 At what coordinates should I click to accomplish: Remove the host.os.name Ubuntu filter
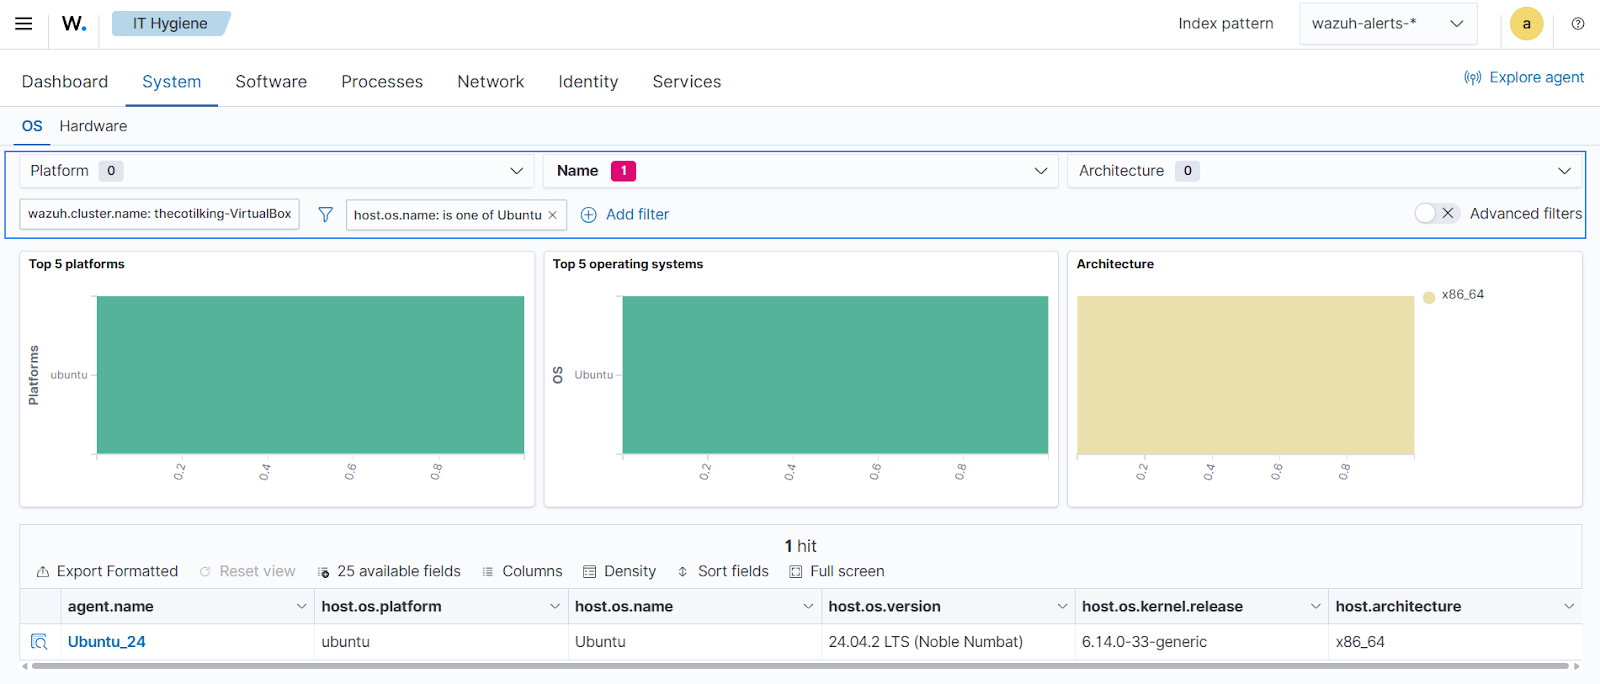(552, 215)
